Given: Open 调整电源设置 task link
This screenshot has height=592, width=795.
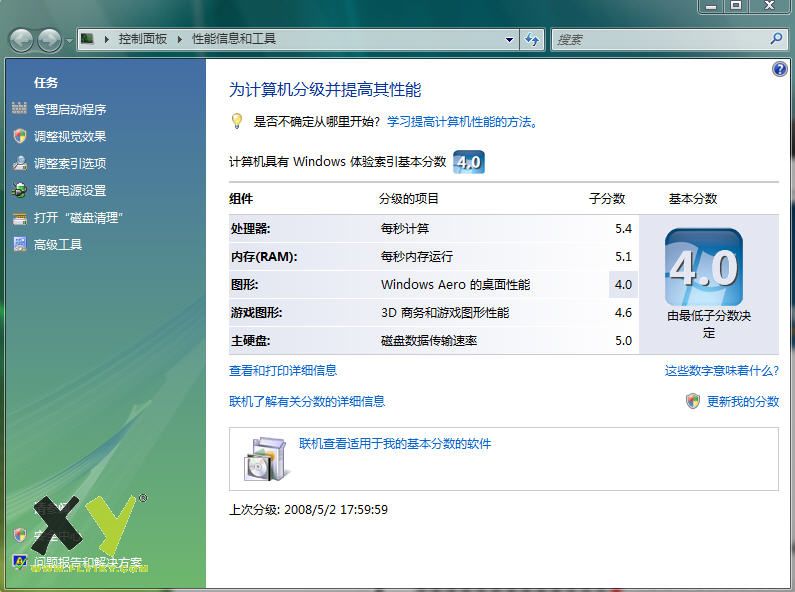Looking at the screenshot, I should 70,191.
